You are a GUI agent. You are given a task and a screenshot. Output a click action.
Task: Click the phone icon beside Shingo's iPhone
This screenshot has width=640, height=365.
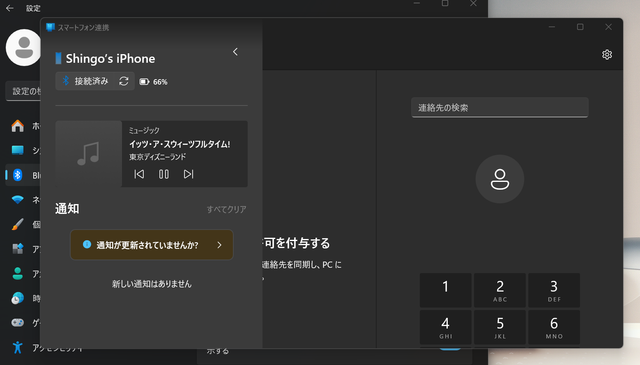click(58, 58)
